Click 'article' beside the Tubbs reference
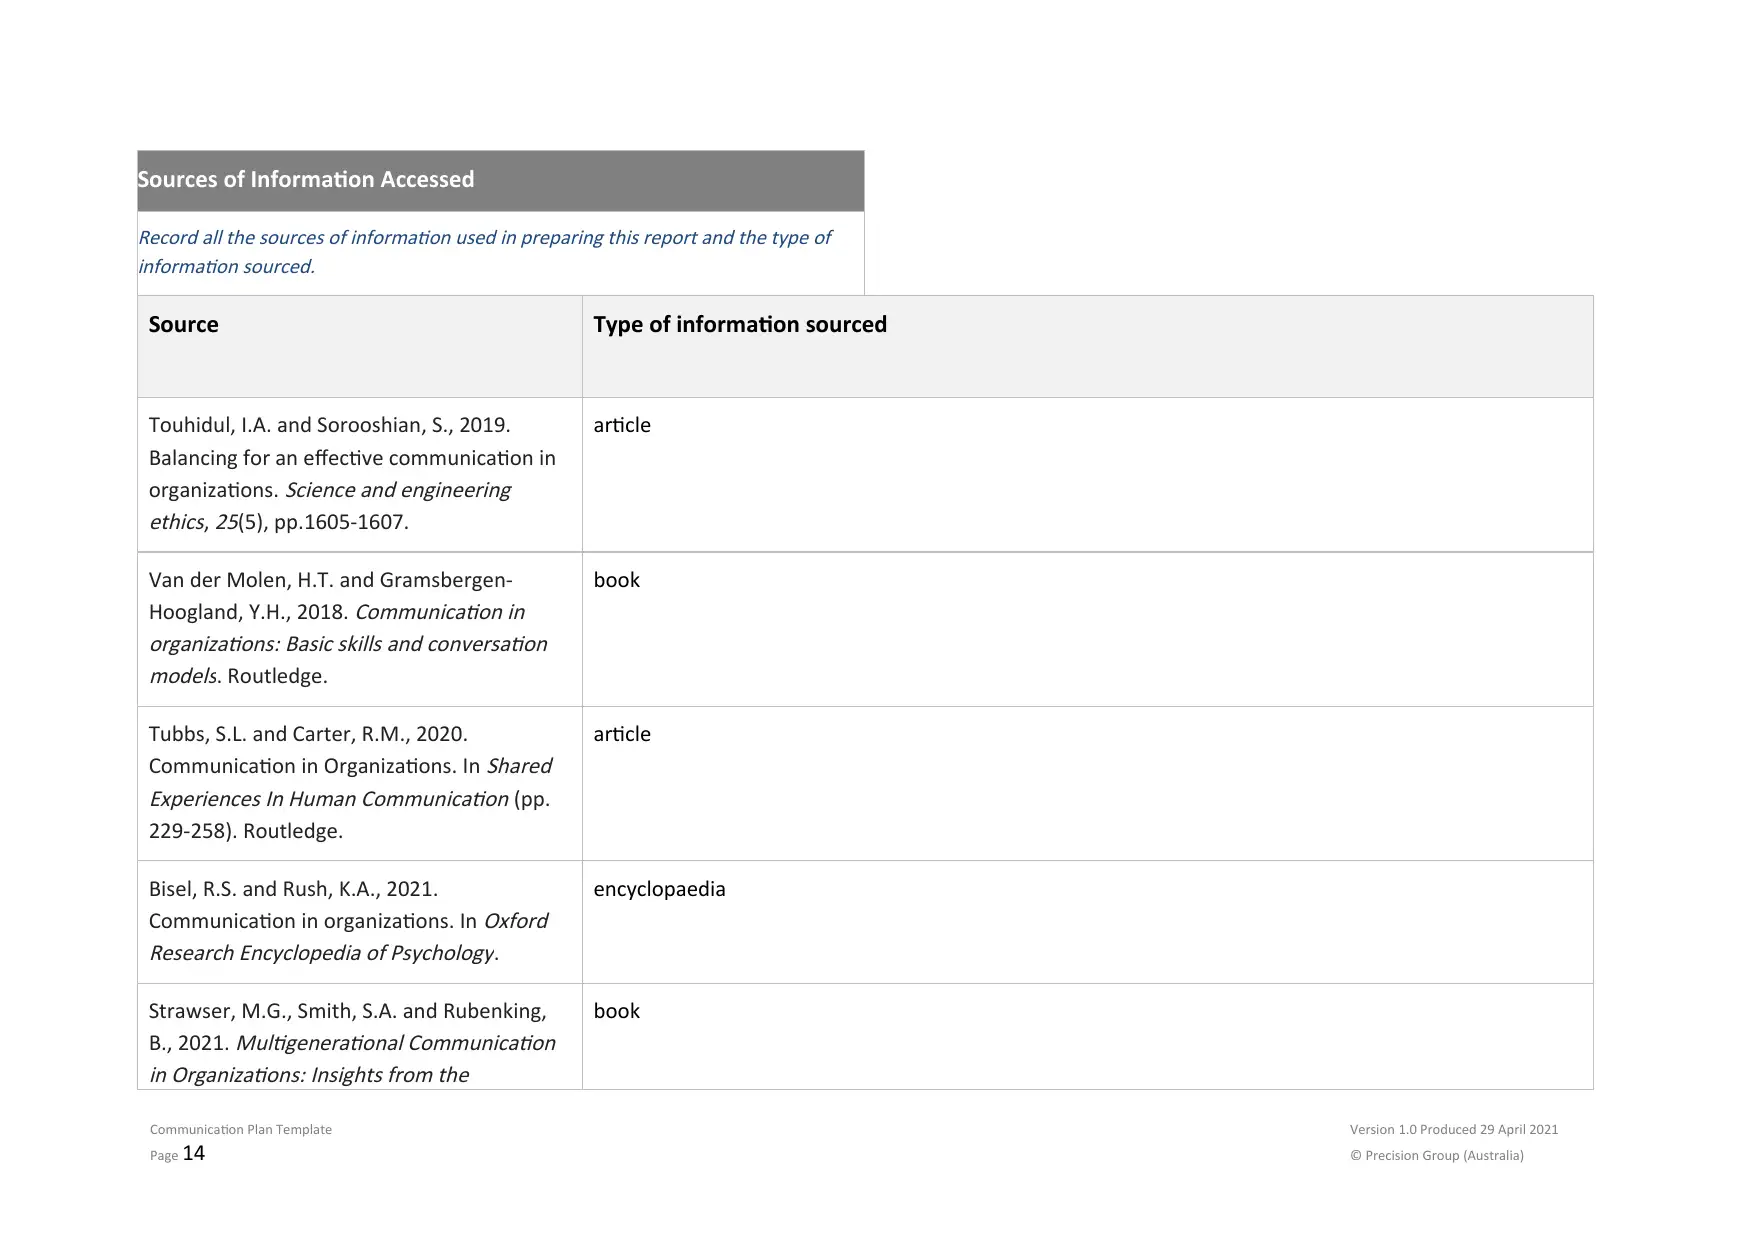Viewport: 1754px width, 1241px height. pyautogui.click(x=622, y=734)
